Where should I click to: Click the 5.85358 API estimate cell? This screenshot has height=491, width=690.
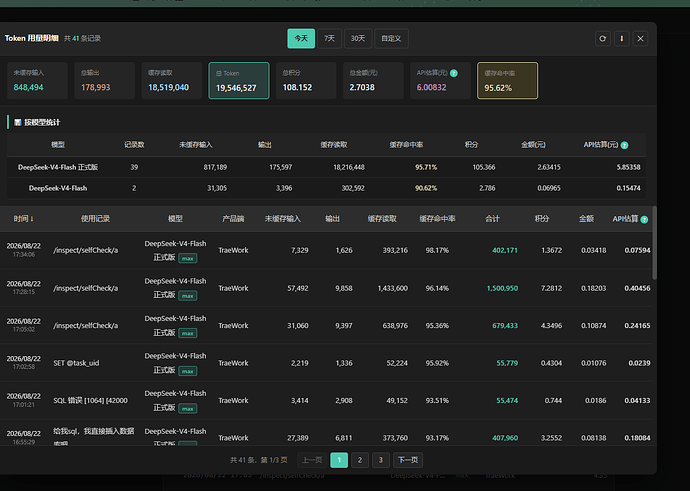(628, 167)
